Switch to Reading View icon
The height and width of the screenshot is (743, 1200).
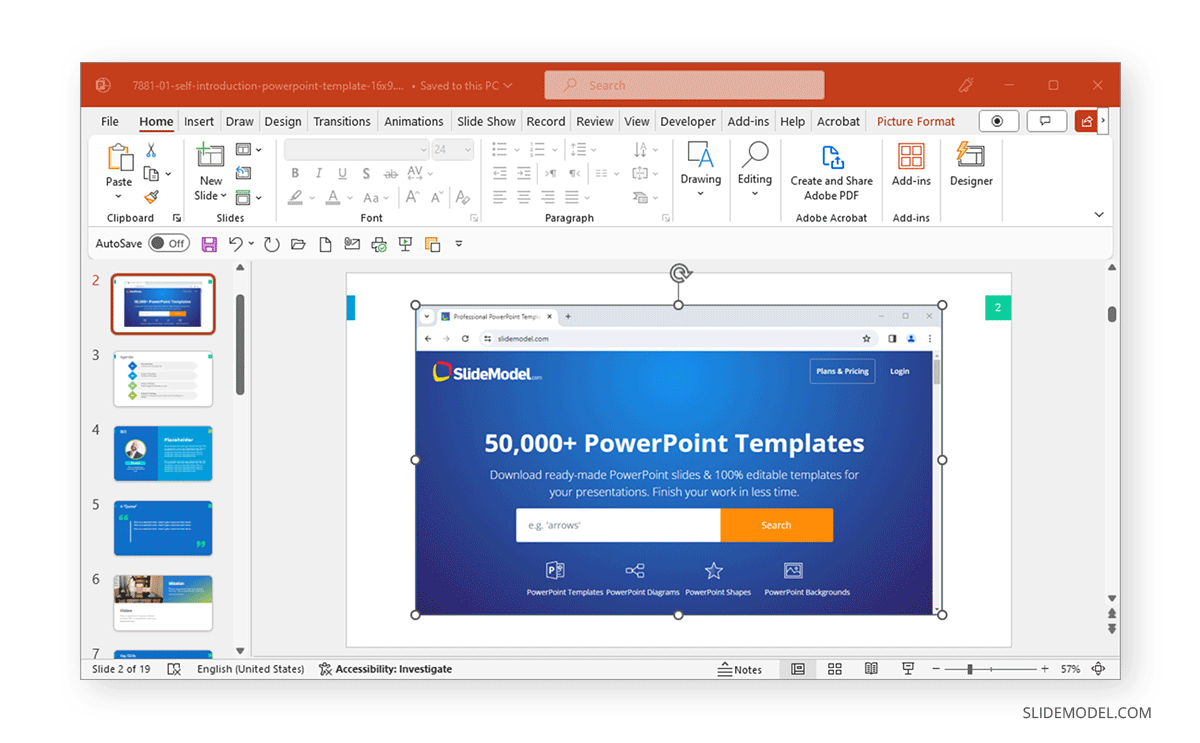point(871,669)
